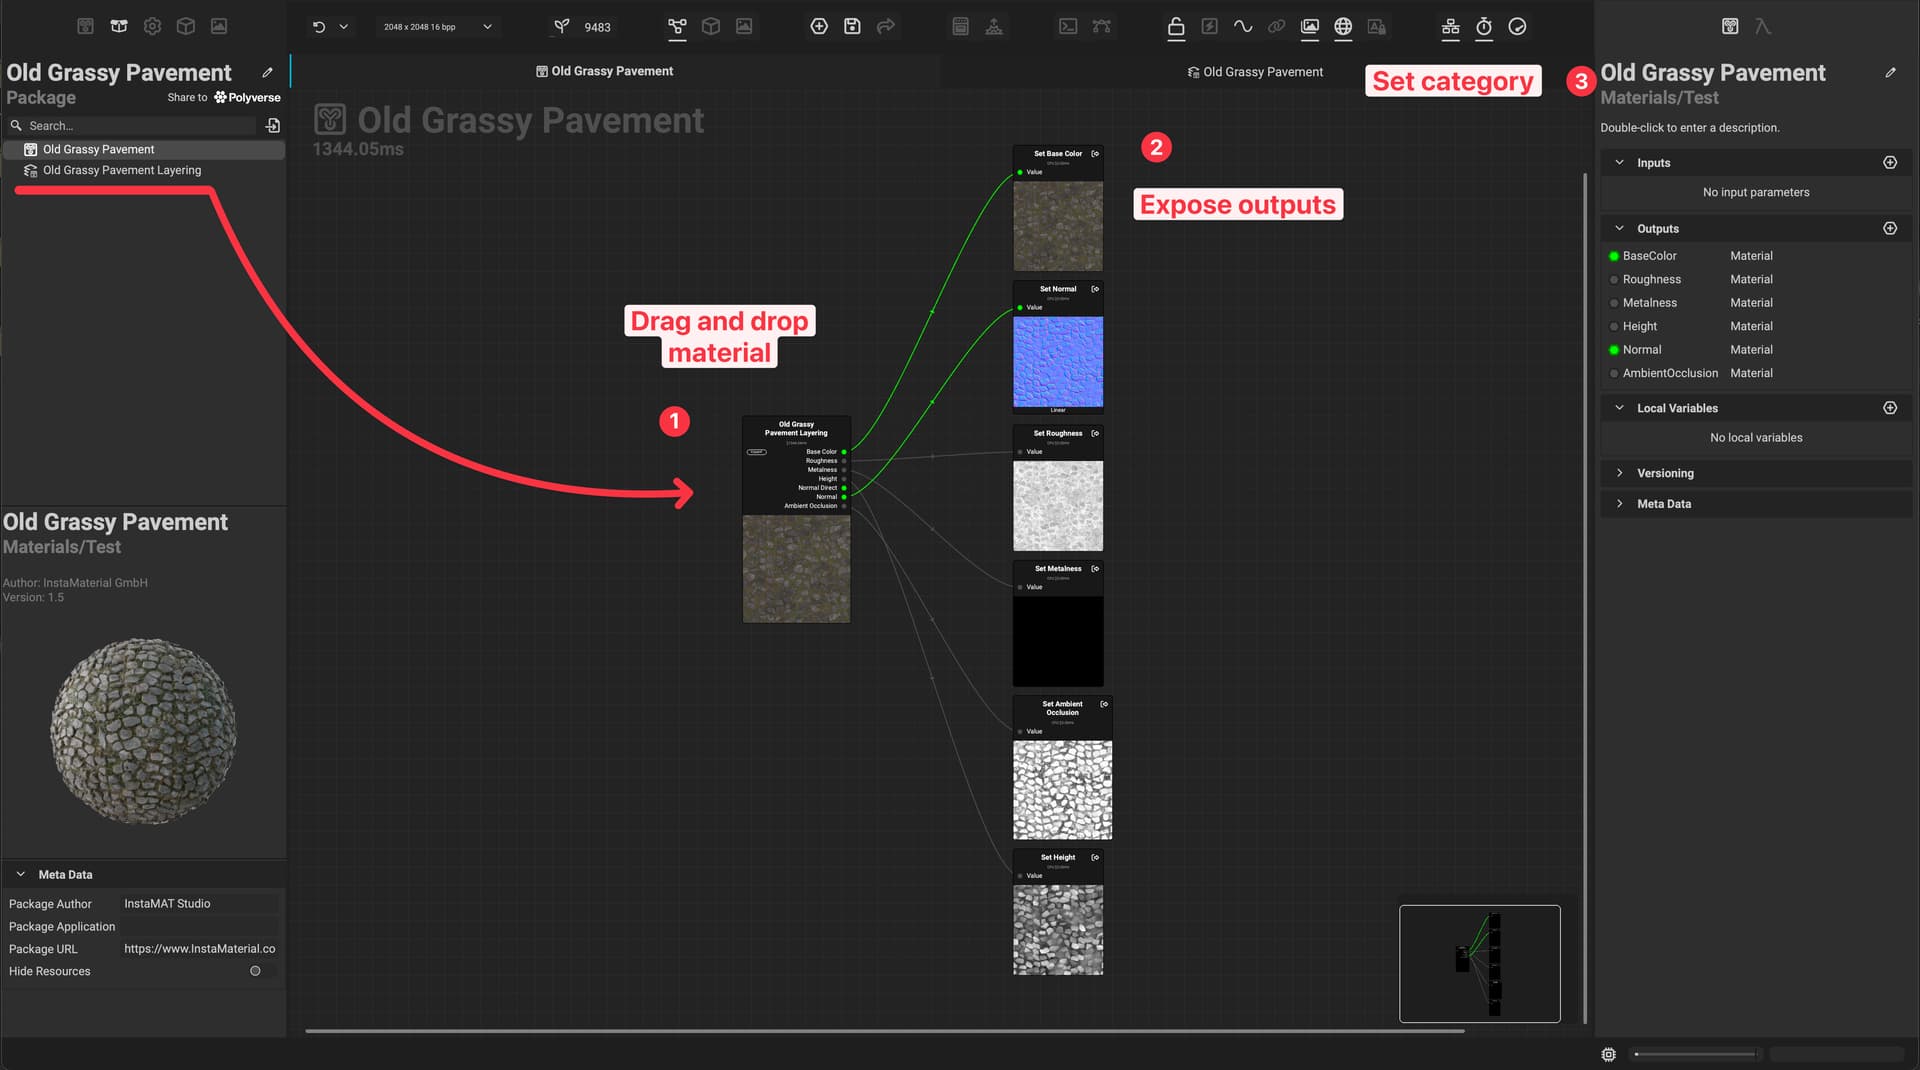Click the save floppy disk icon
Screen dimensions: 1920x1070
852,27
